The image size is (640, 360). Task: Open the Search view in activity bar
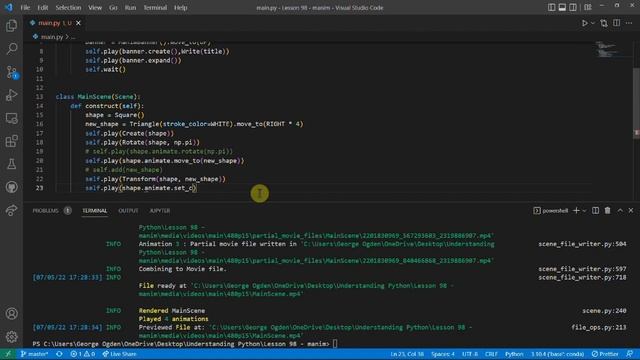pyautogui.click(x=11, y=49)
